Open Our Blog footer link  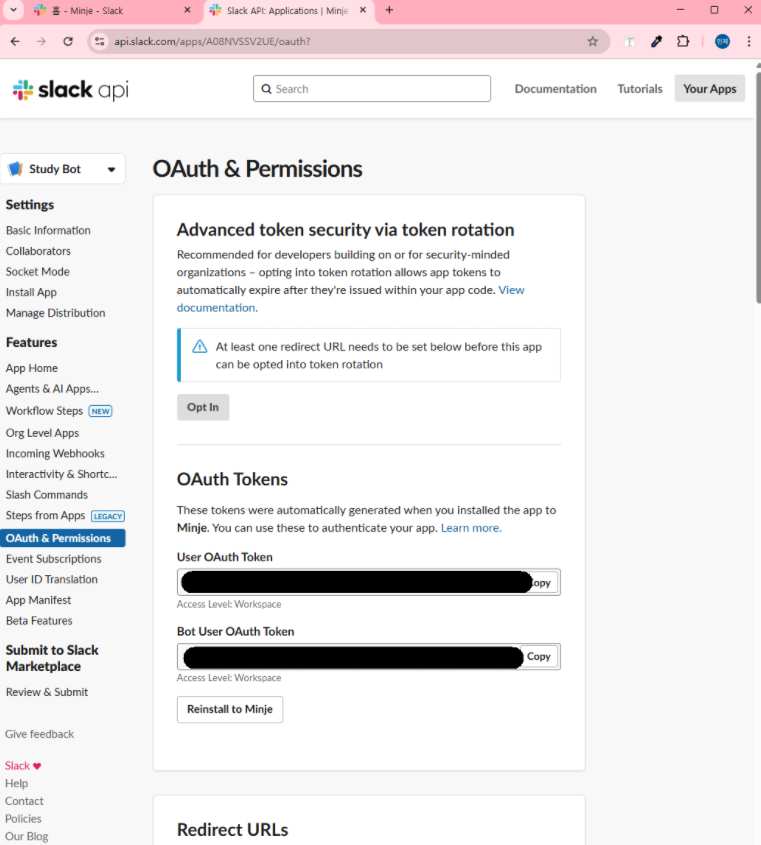click(26, 836)
